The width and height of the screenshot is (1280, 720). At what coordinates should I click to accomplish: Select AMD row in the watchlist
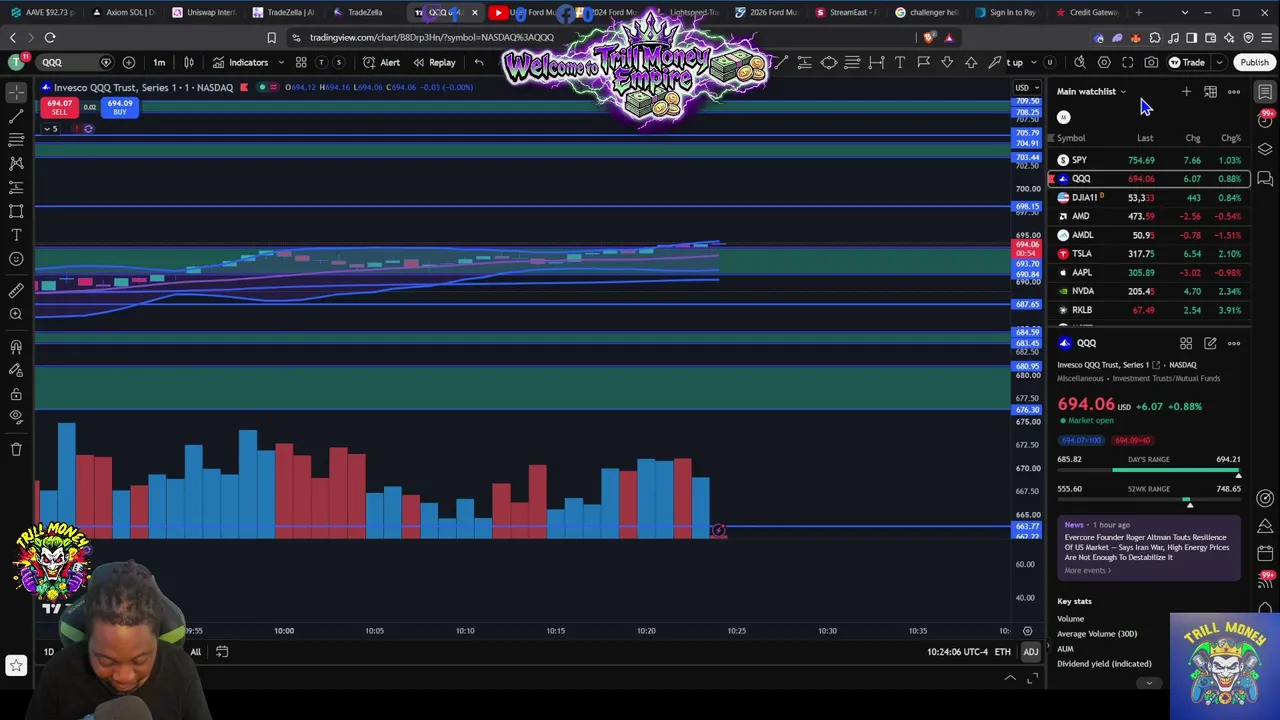tap(1149, 216)
